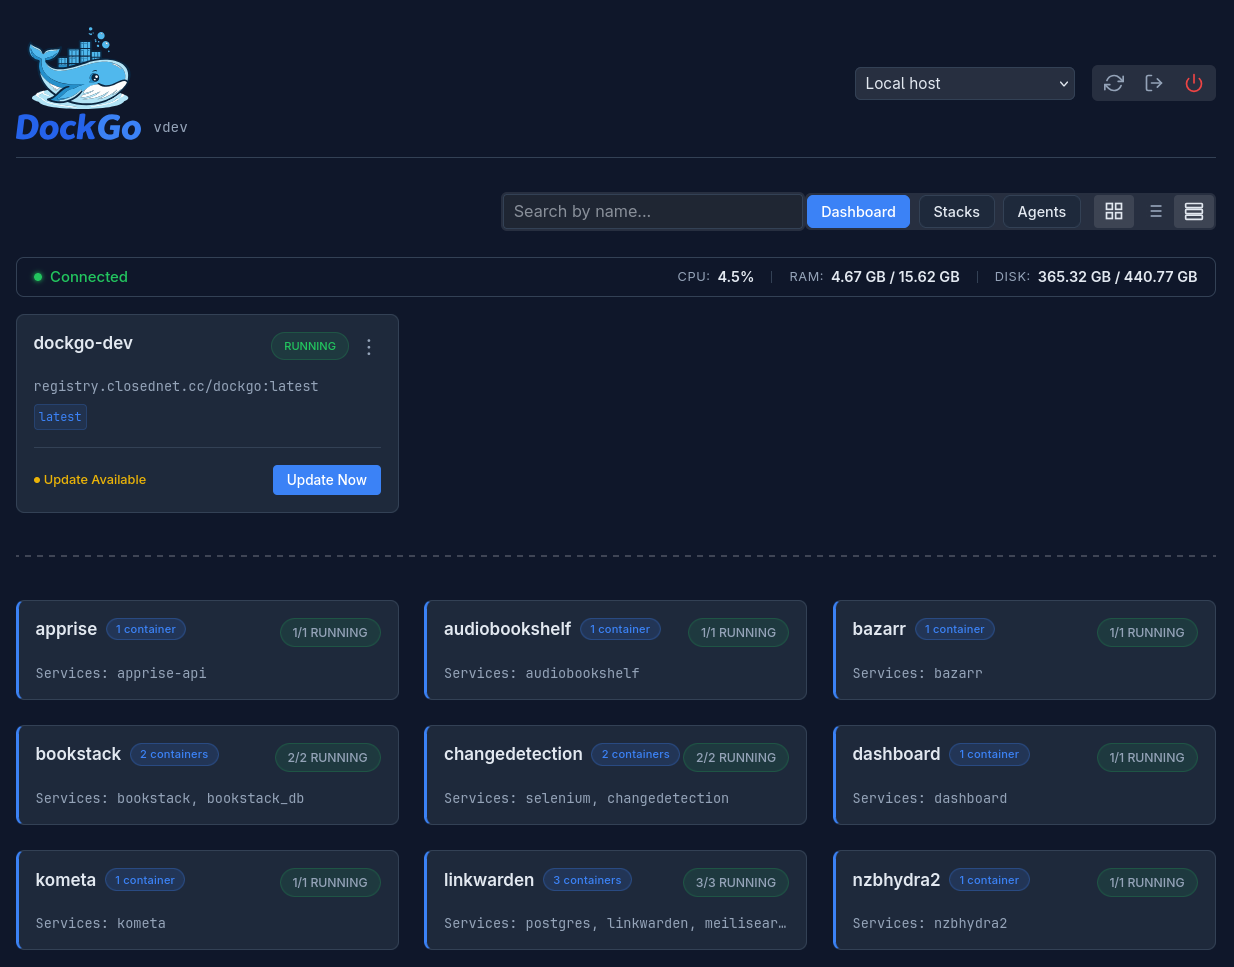This screenshot has height=967, width=1234.
Task: Click the 1/1 RUNNING badge on bazarr
Action: point(1147,632)
